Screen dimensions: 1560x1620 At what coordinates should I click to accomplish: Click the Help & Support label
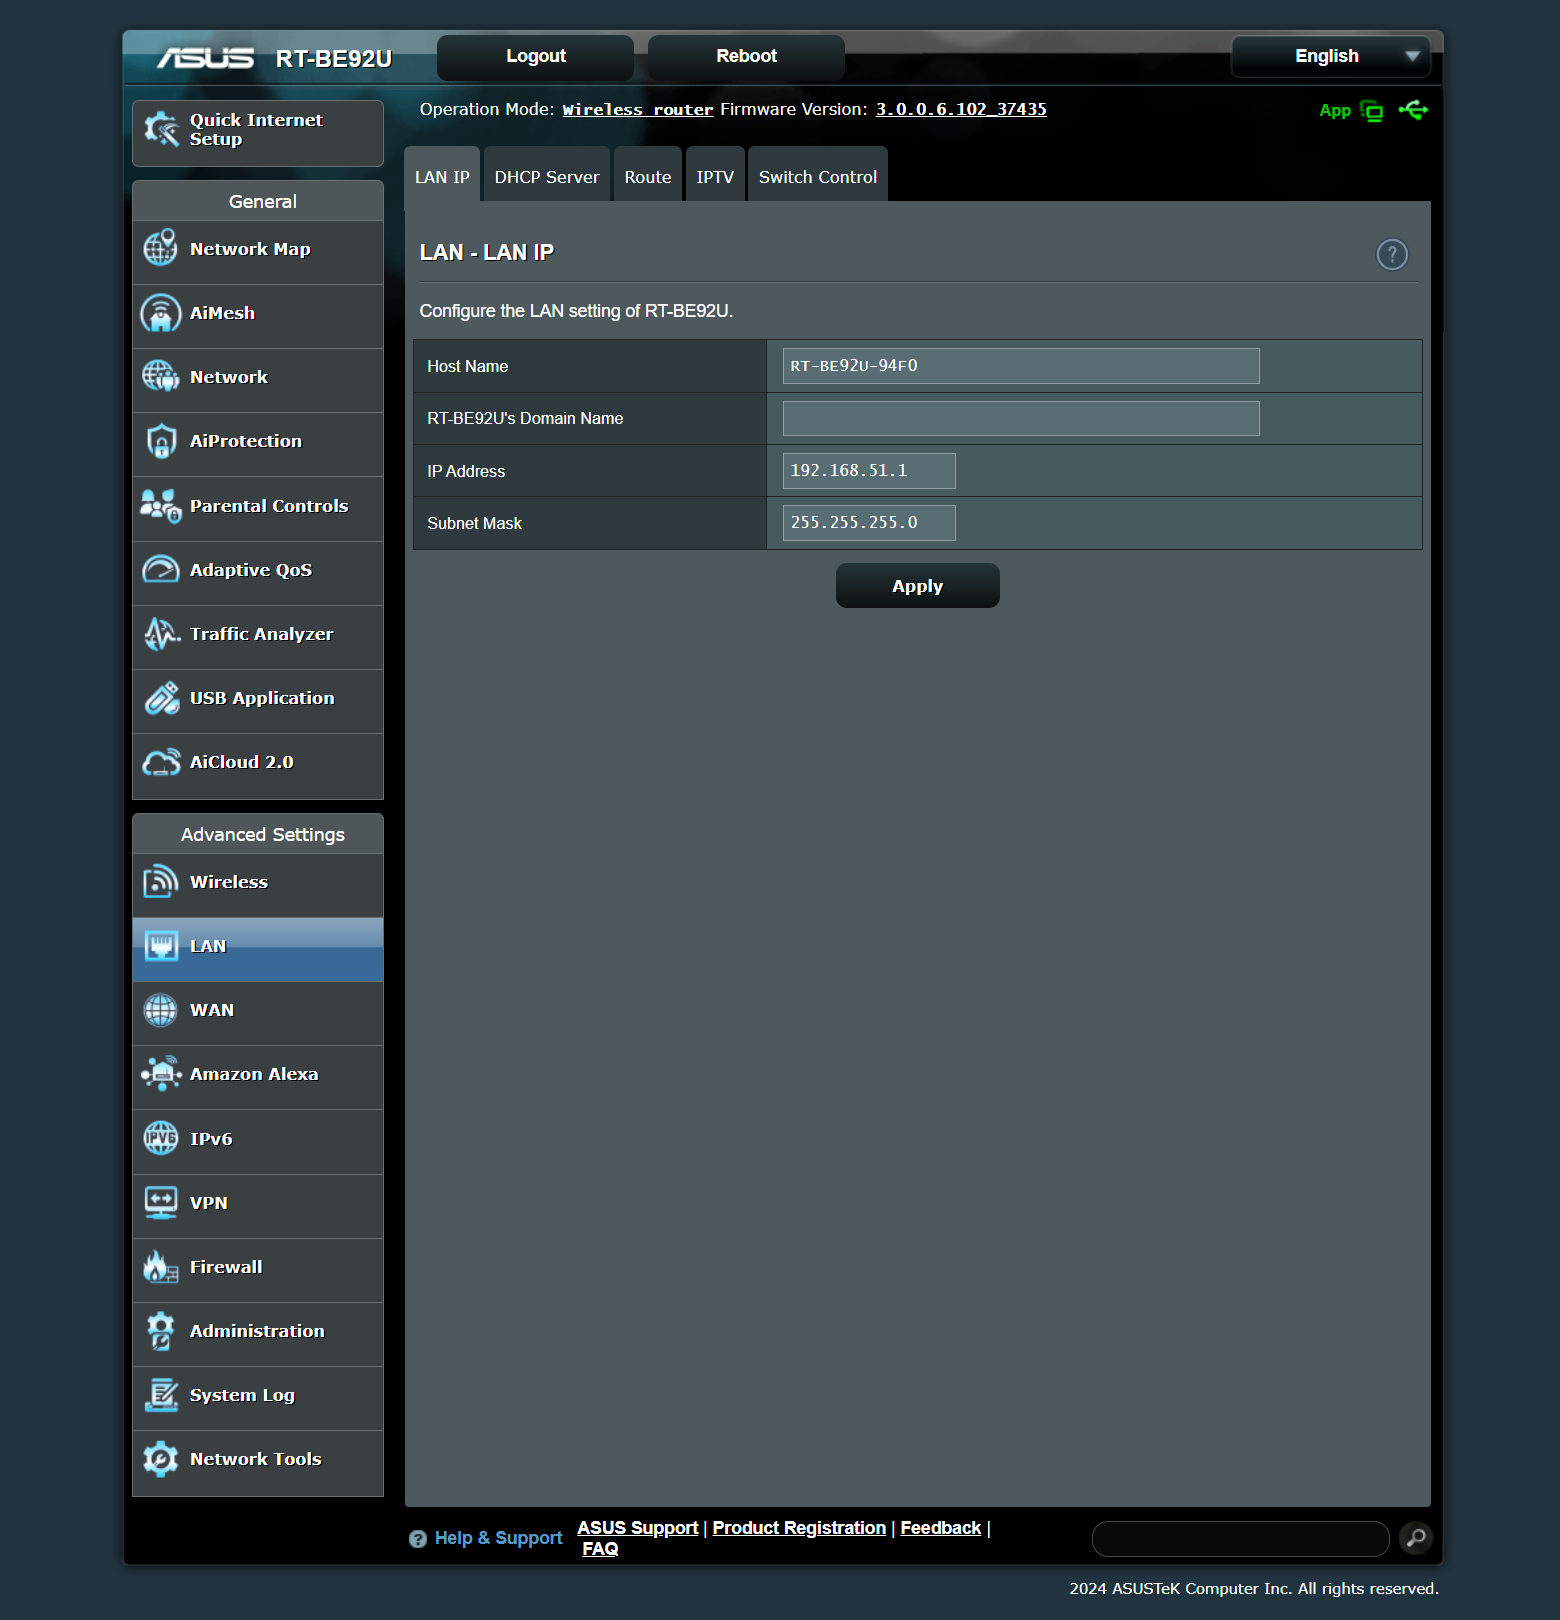click(499, 1538)
